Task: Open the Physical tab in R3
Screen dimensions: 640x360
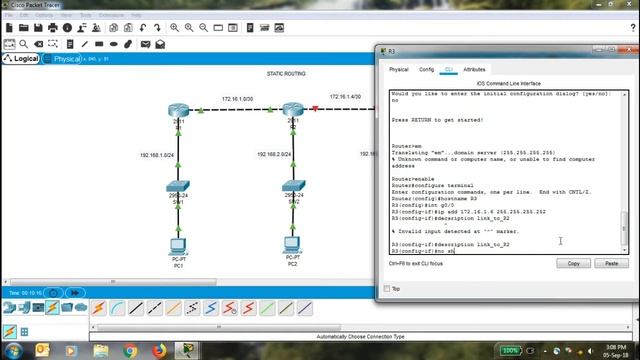Action: pyautogui.click(x=399, y=69)
